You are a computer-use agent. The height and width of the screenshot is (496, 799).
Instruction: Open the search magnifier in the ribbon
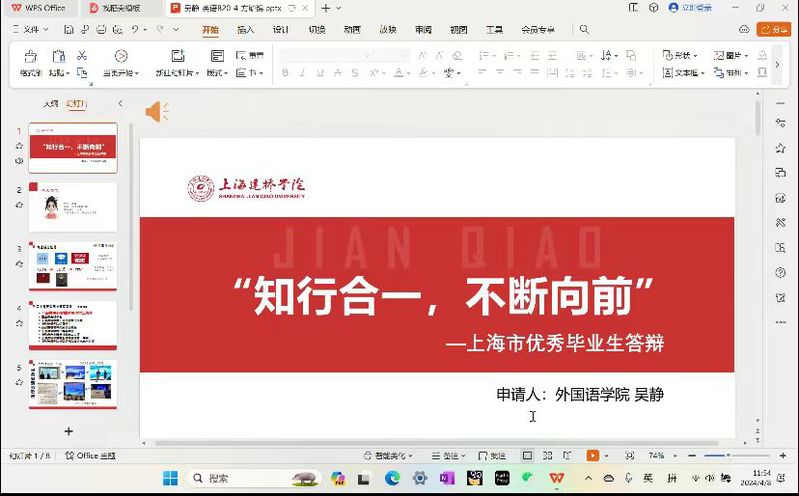click(584, 30)
